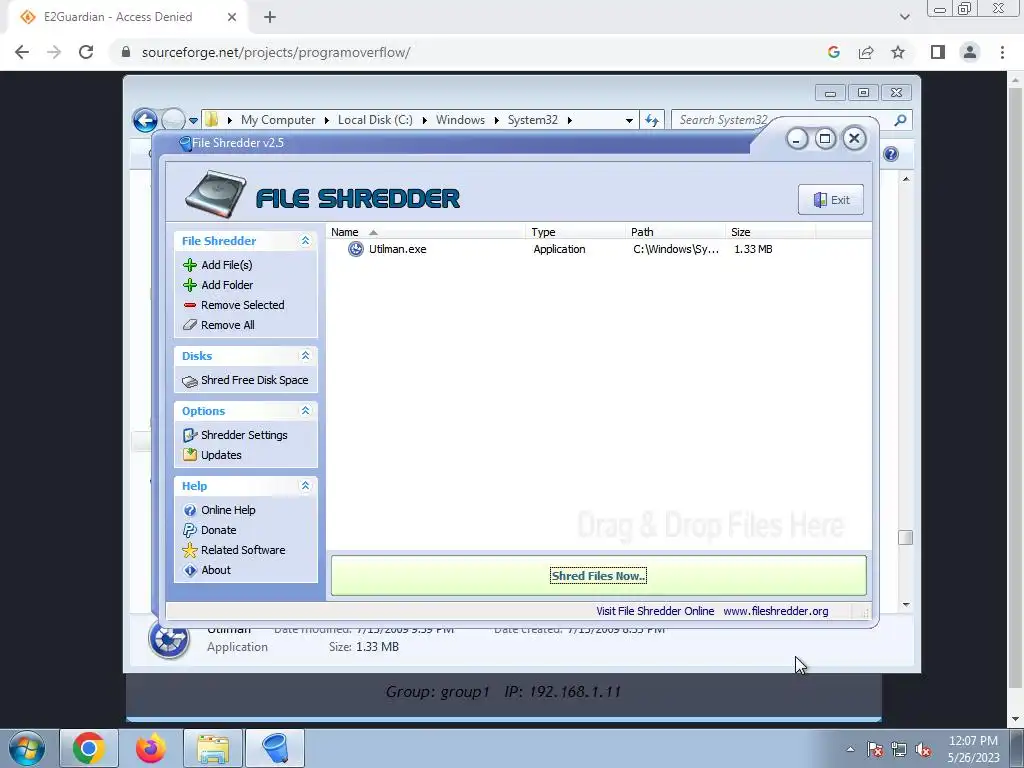Screen dimensions: 1024x768
Task: Click the Explorer window scrollbar thumb
Action: click(905, 537)
